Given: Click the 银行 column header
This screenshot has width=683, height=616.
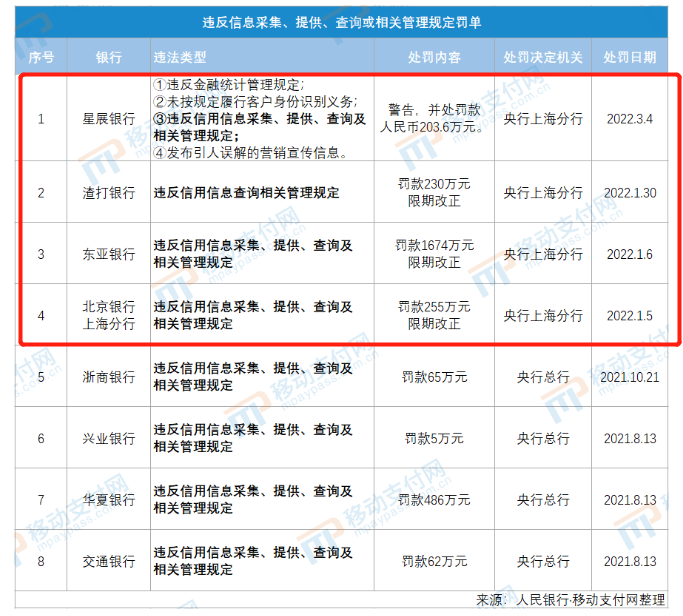Looking at the screenshot, I should pyautogui.click(x=108, y=57).
